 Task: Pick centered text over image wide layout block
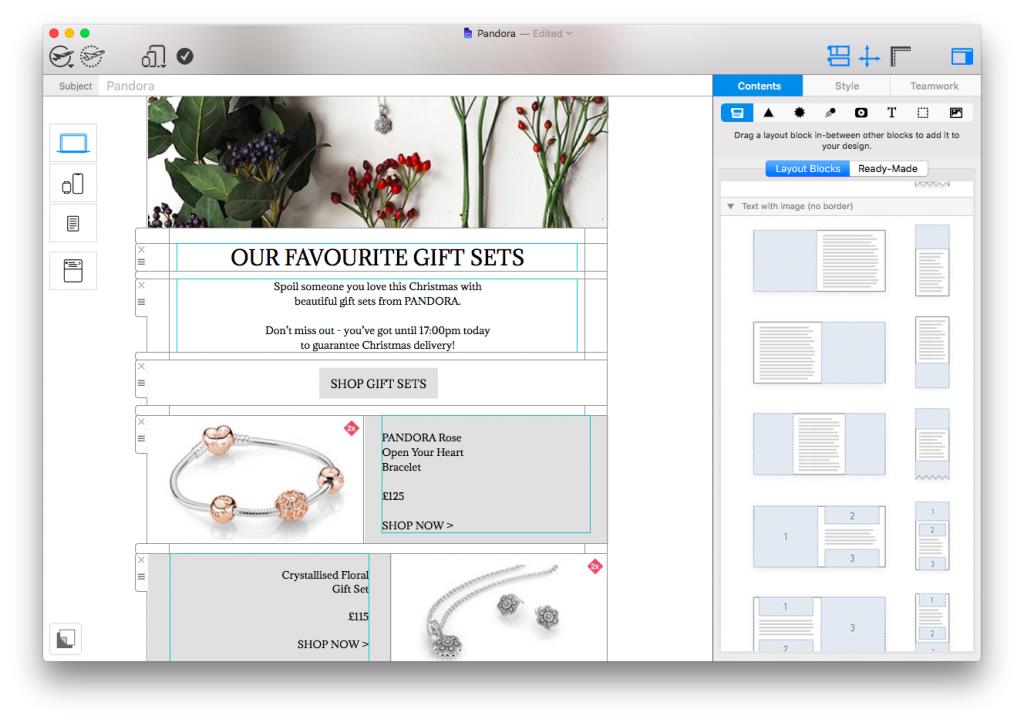(819, 443)
